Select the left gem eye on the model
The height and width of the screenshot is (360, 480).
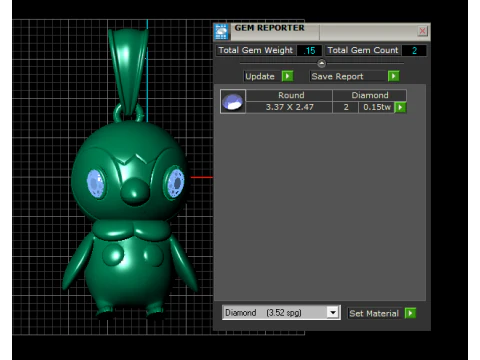coord(96,184)
